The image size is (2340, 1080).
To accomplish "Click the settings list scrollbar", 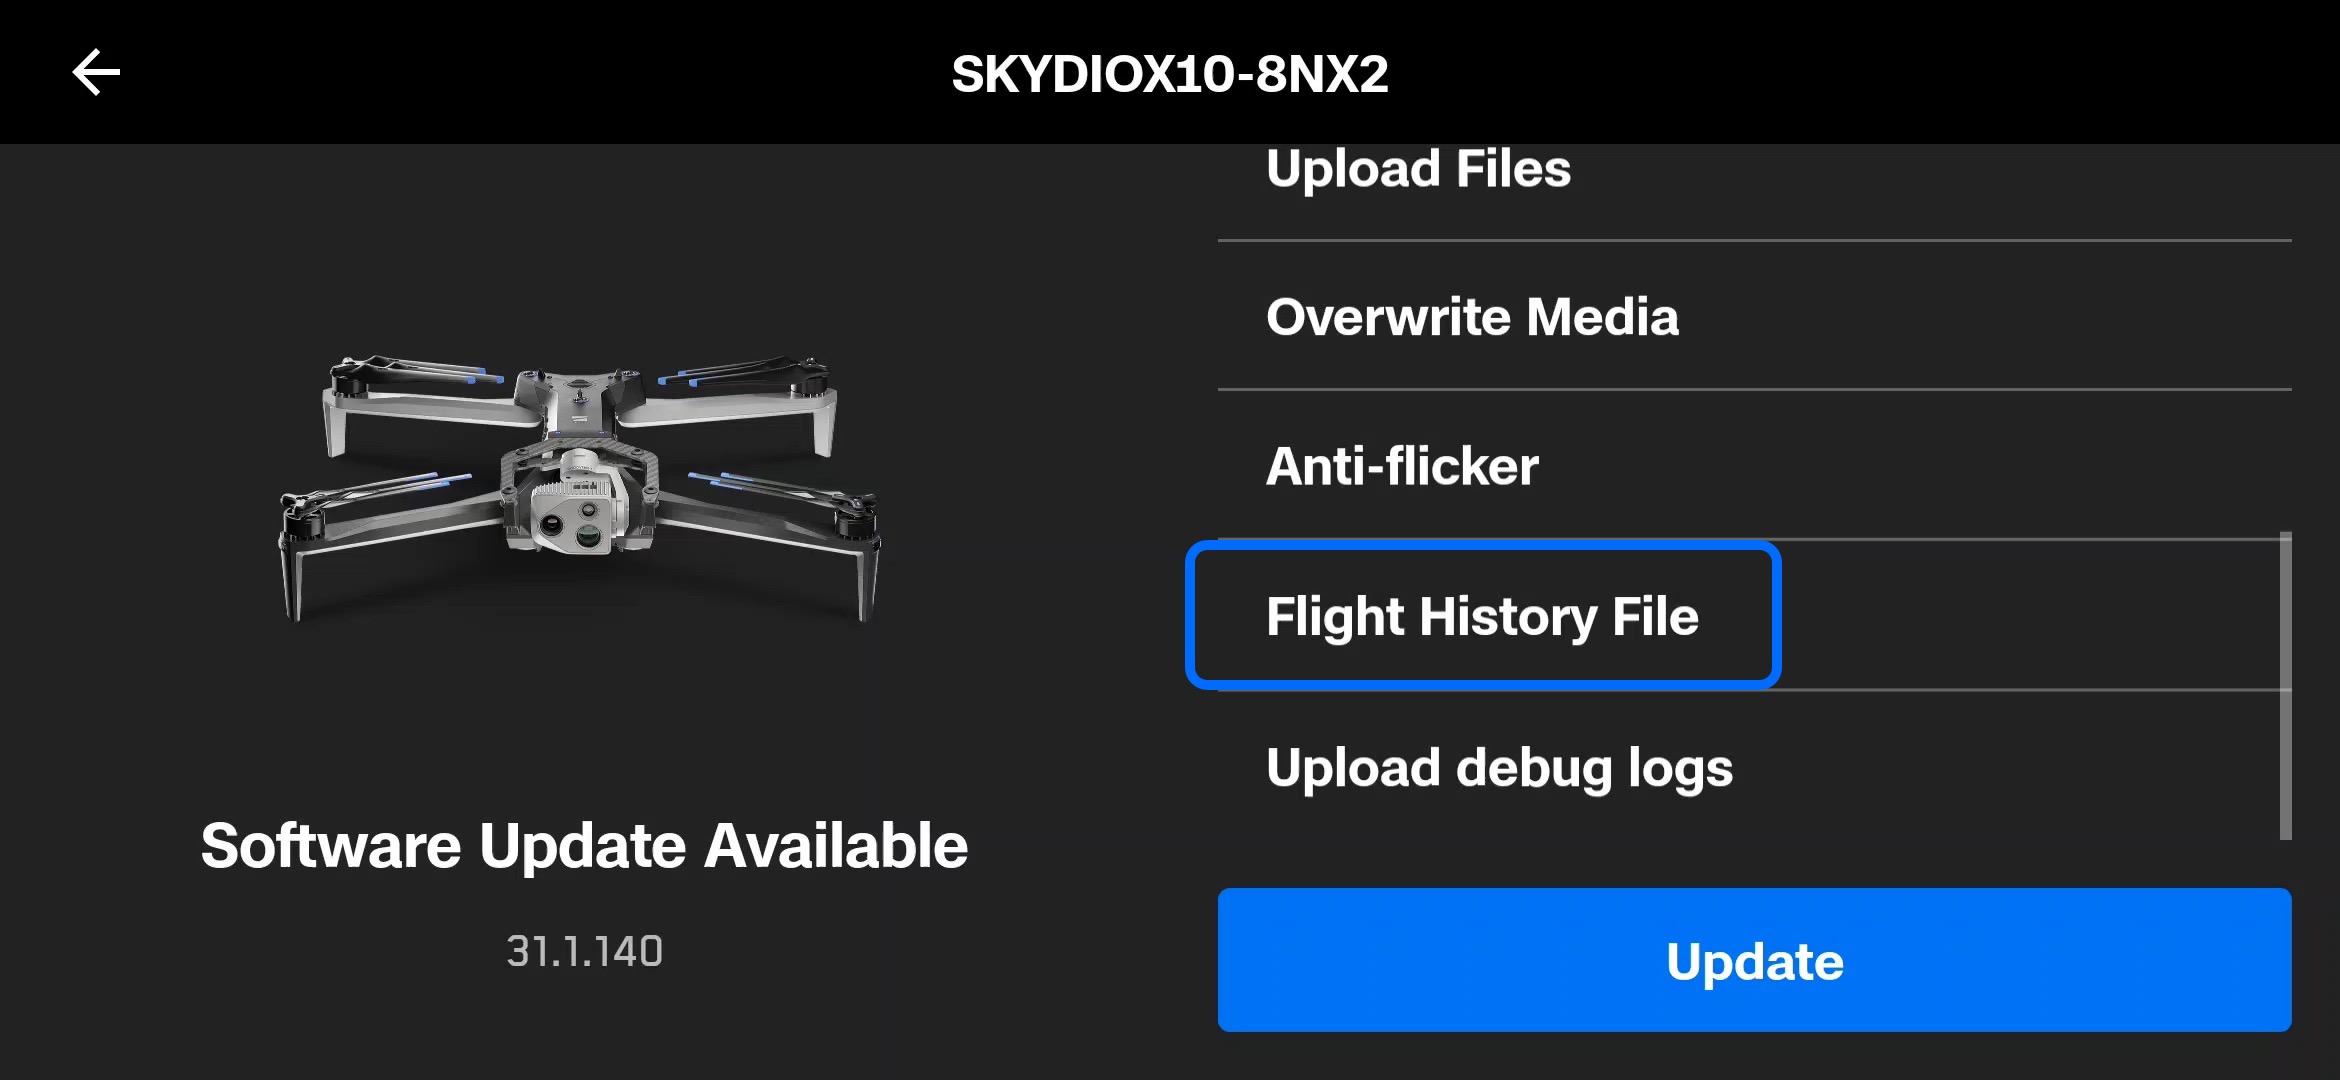I will (x=2285, y=686).
